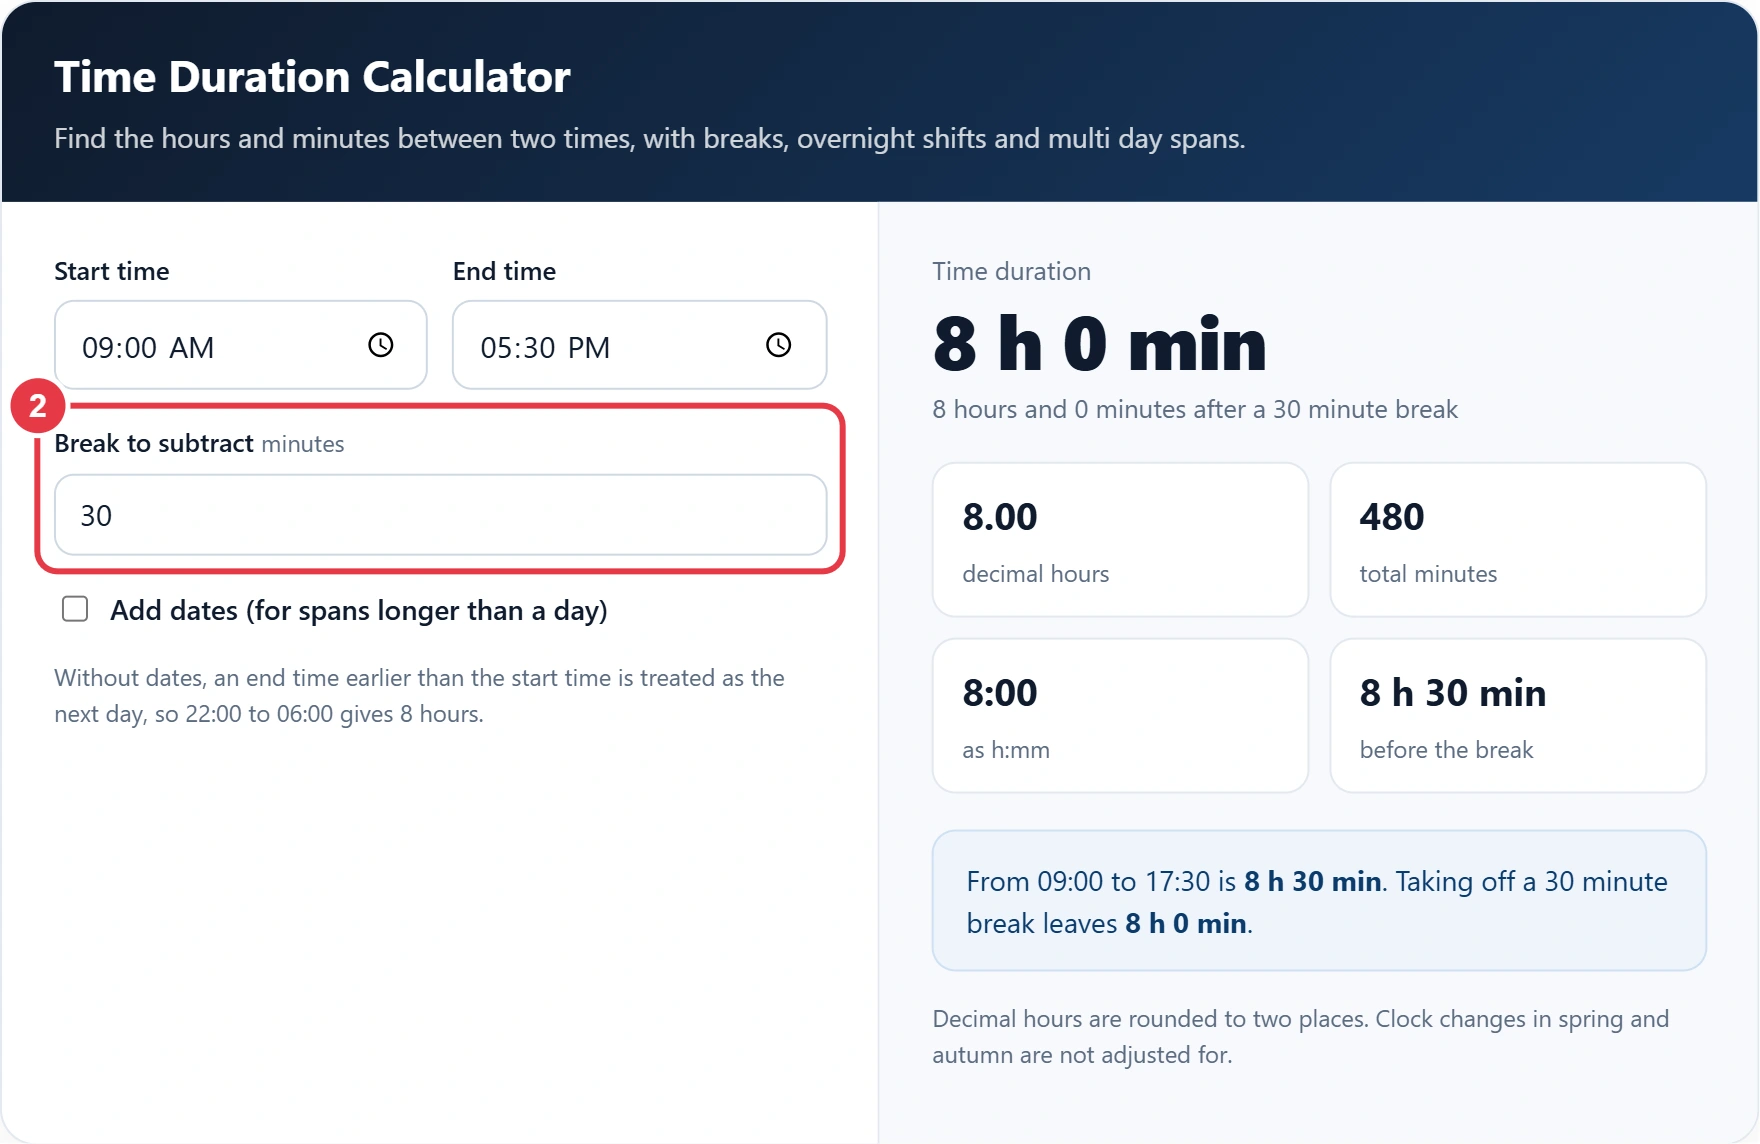Select the 8.00 decimal hours card

[1120, 540]
